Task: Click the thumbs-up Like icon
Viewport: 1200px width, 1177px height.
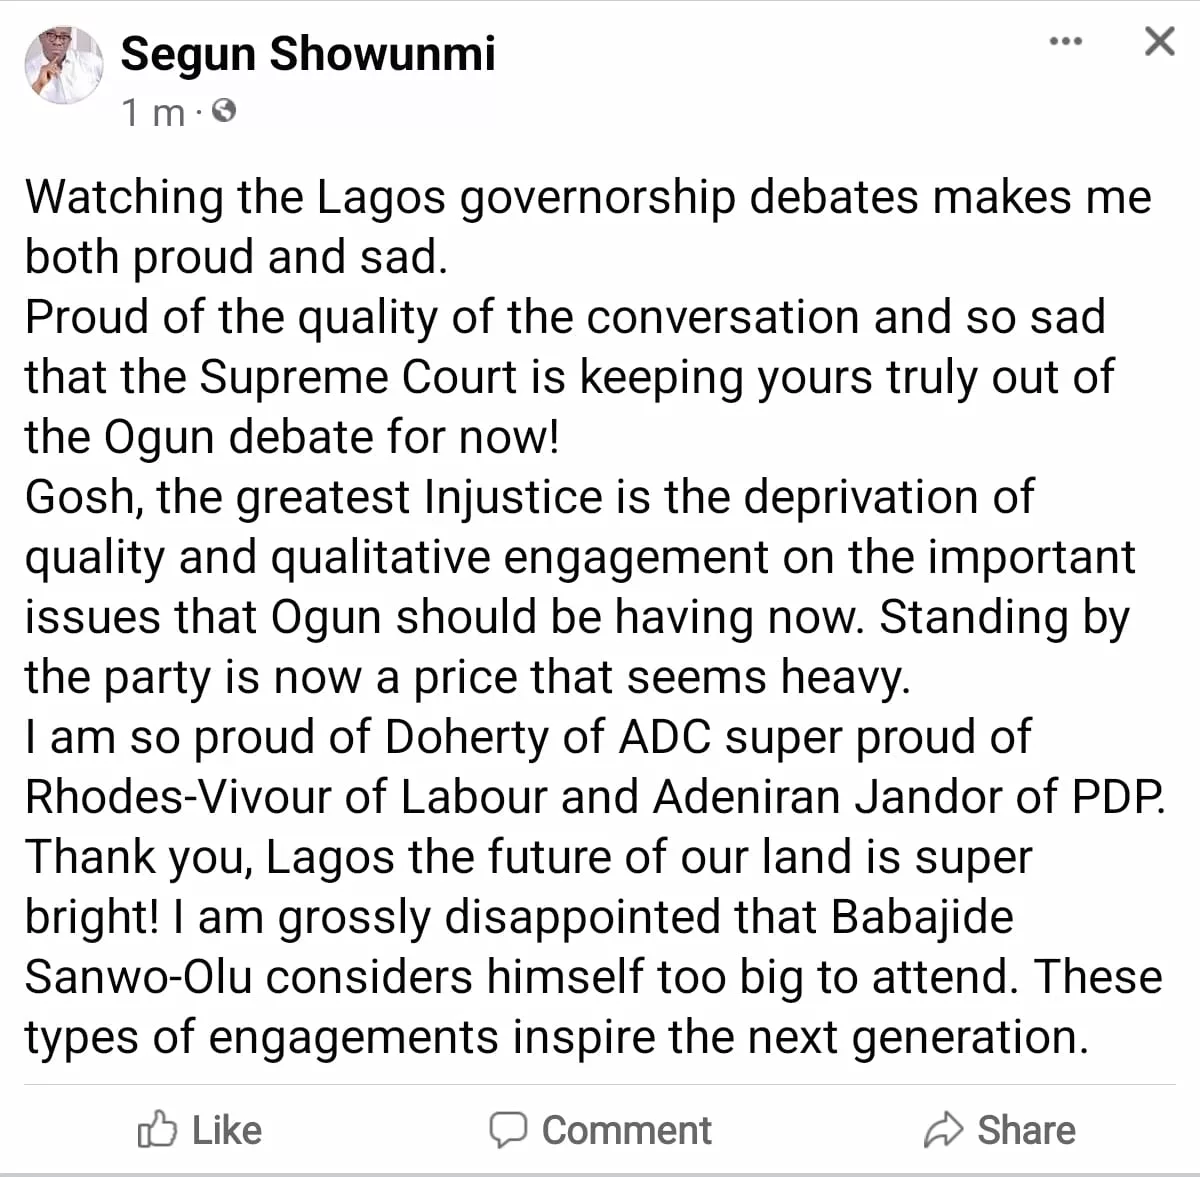Action: point(157,1130)
